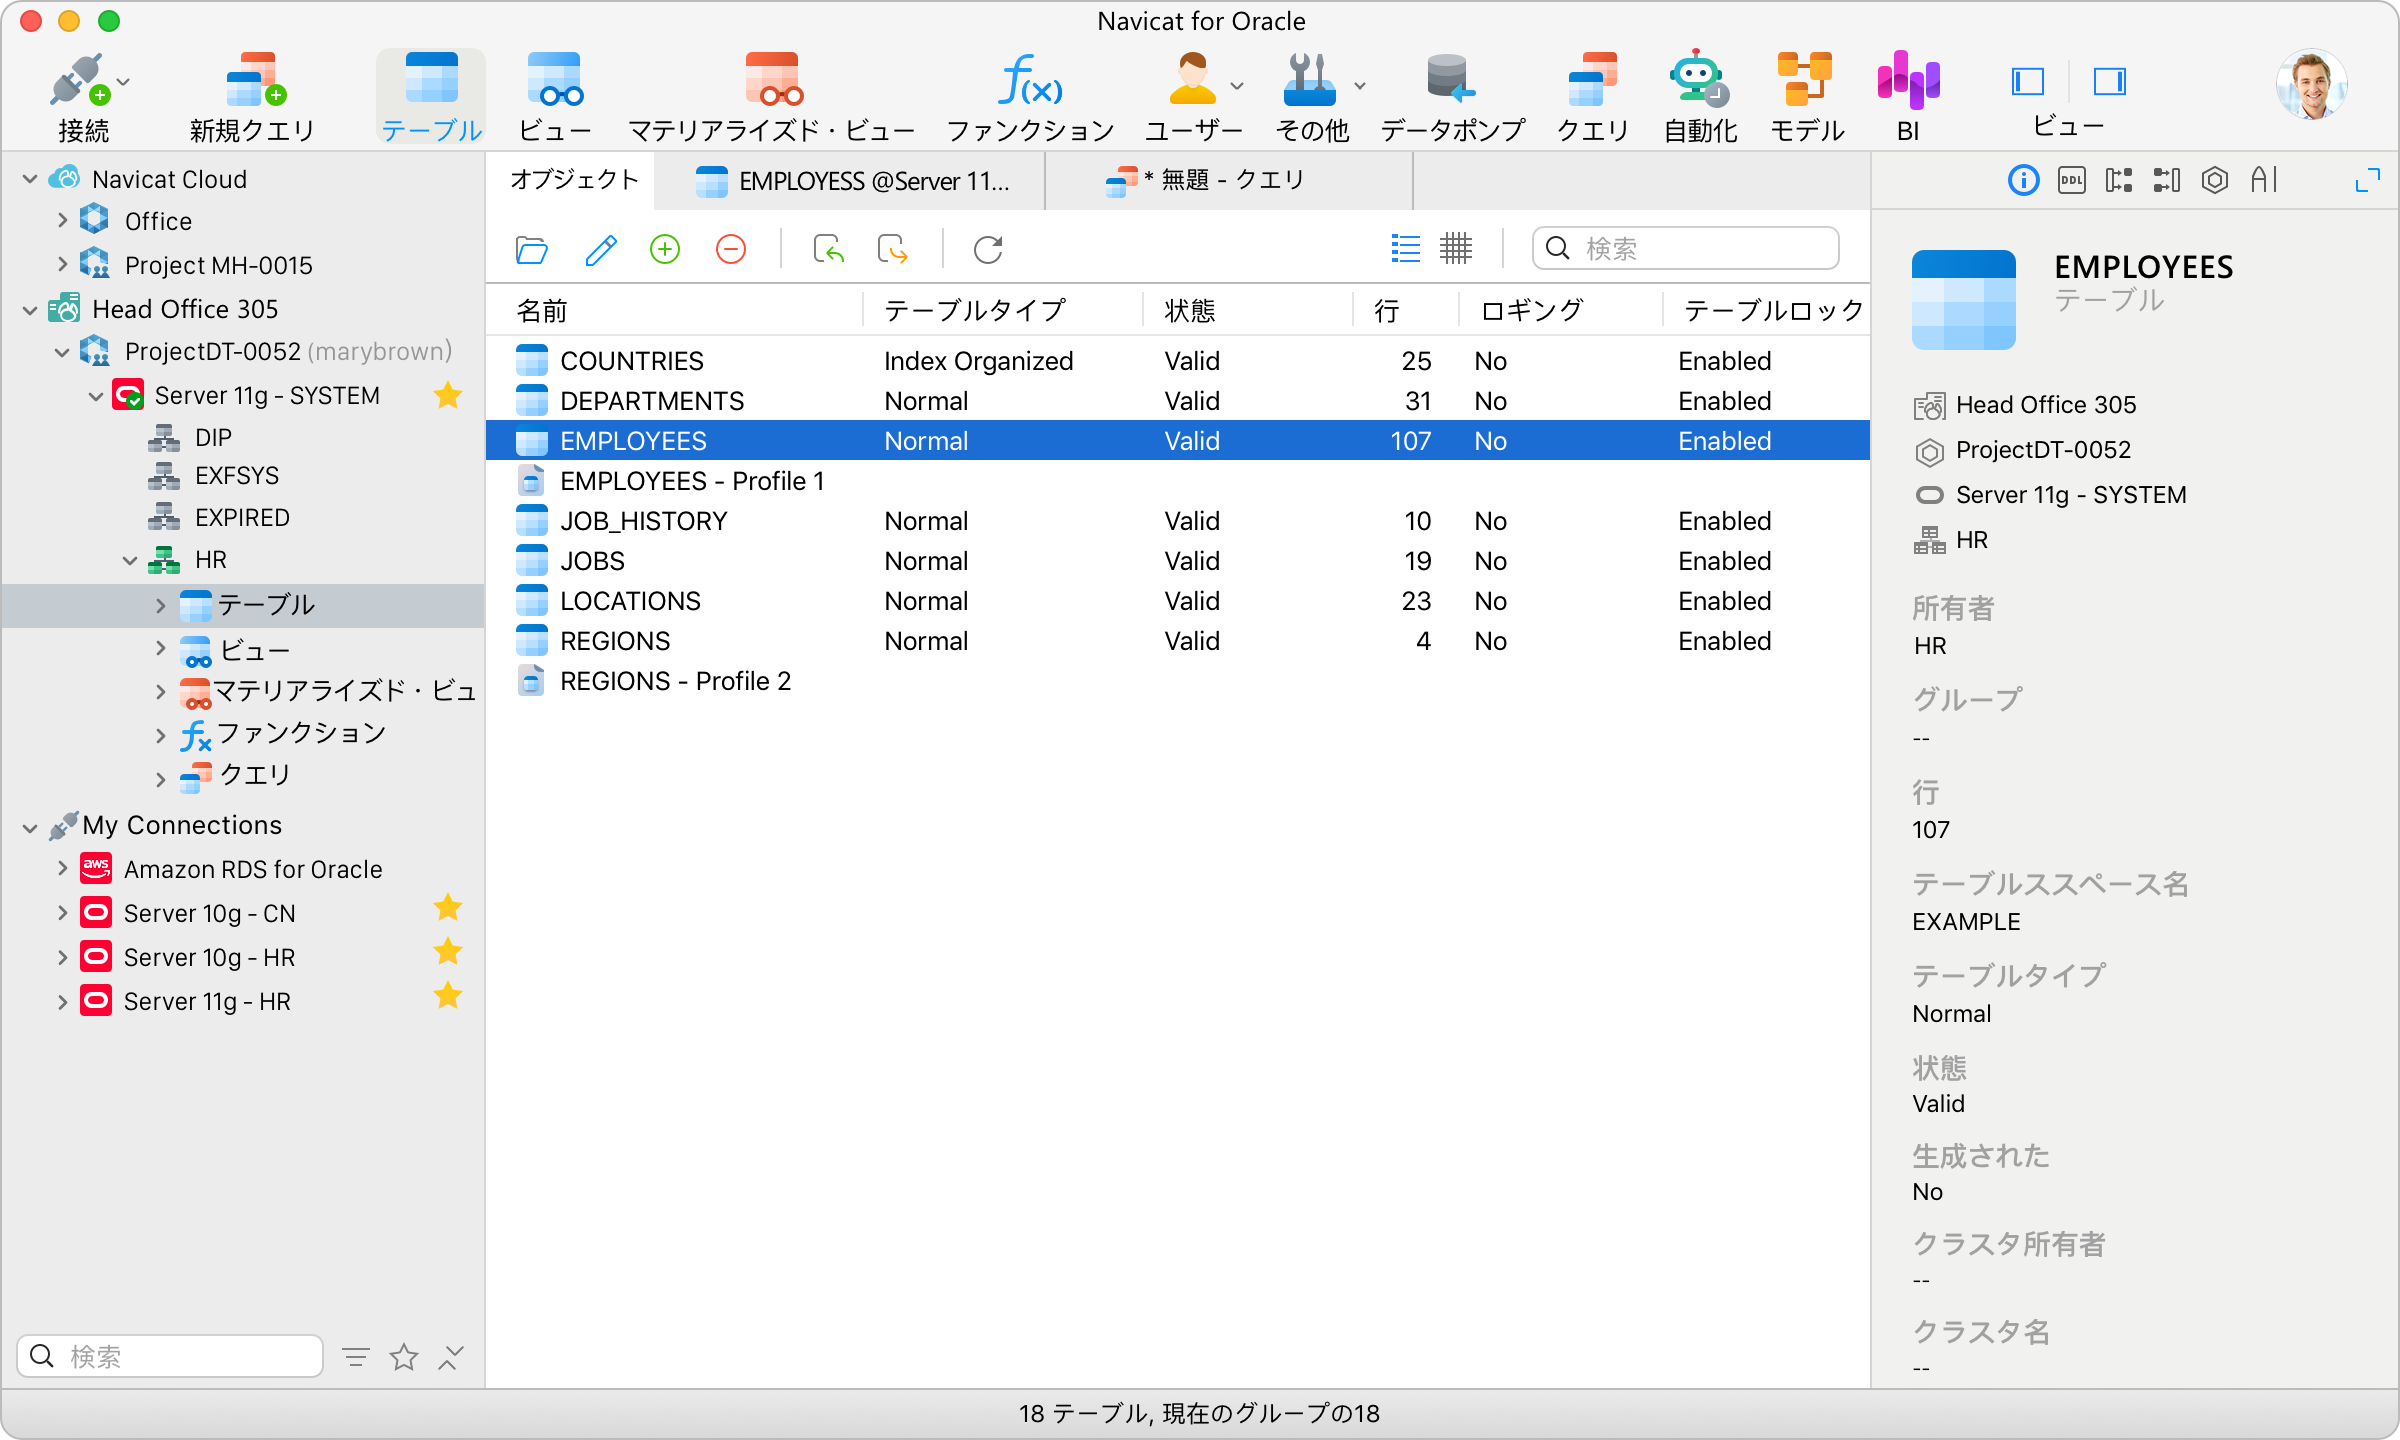This screenshot has width=2400, height=1440.
Task: Click the User (ユーザー) icon
Action: click(1192, 80)
